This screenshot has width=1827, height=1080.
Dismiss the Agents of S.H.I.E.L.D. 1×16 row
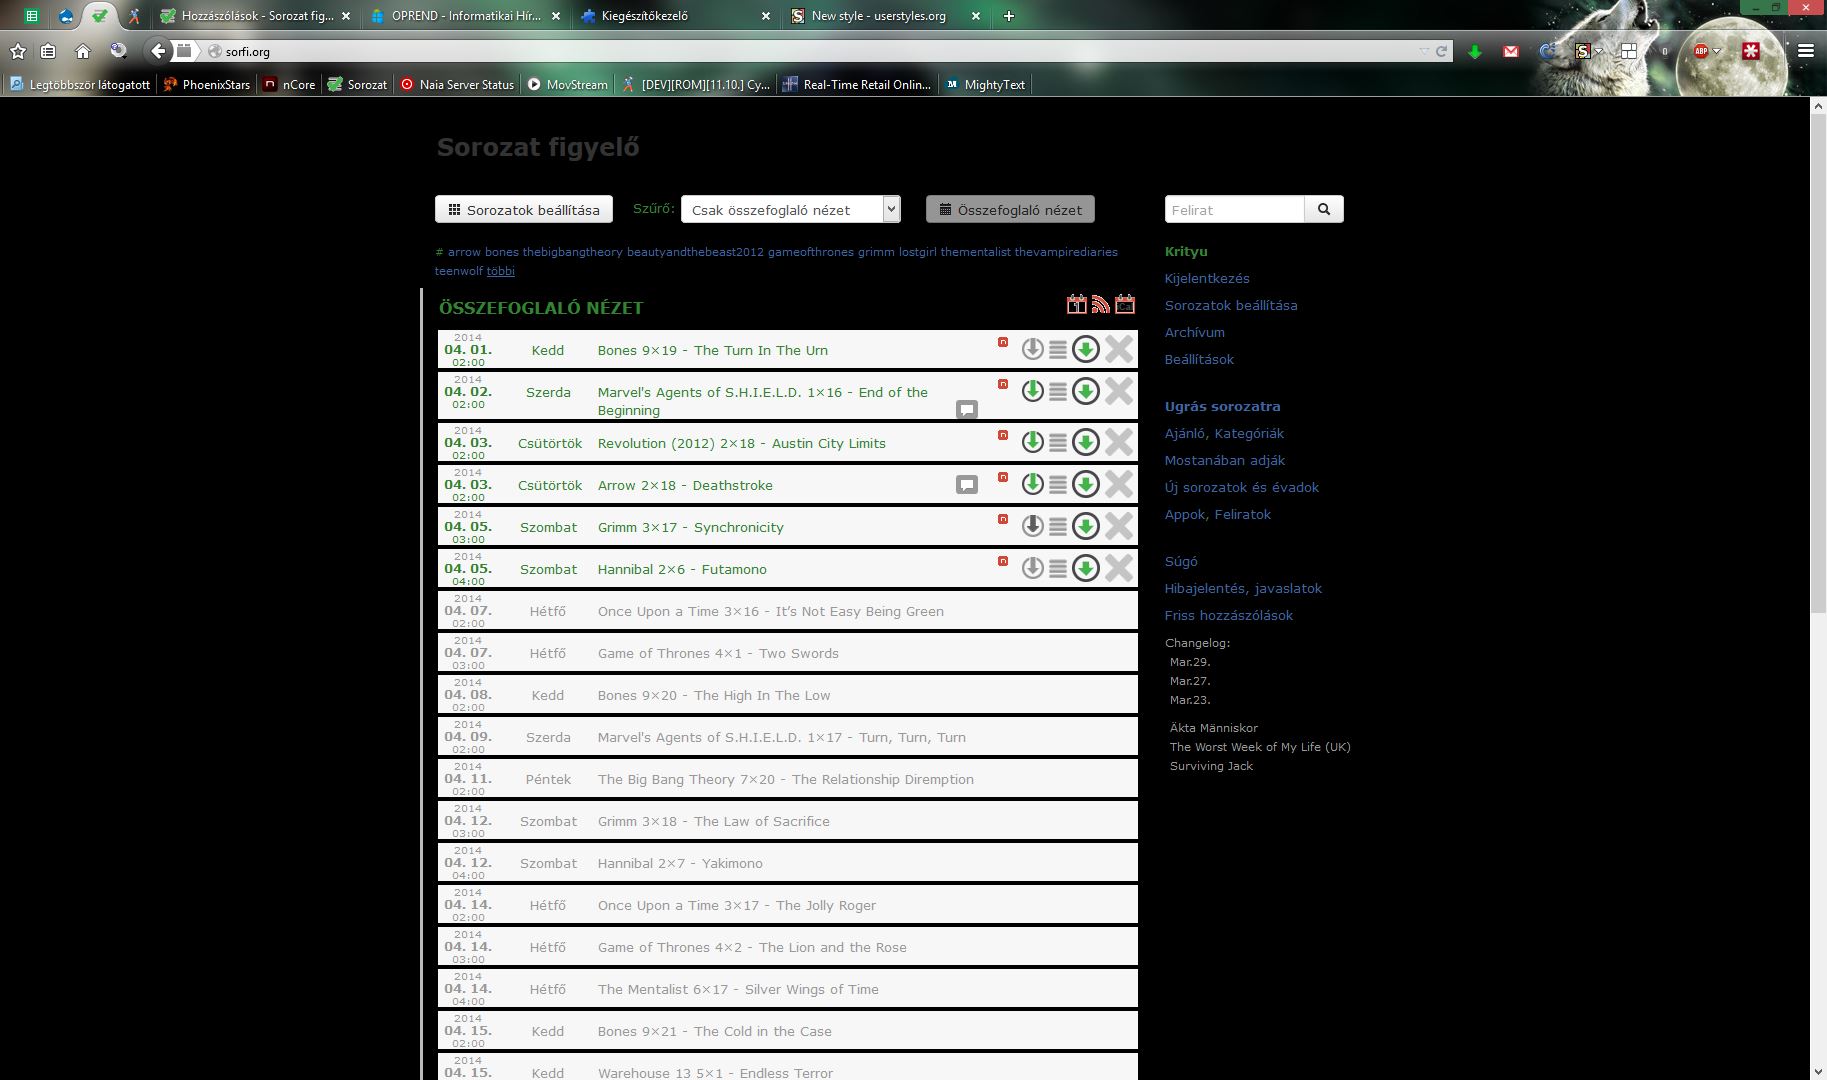point(1119,391)
